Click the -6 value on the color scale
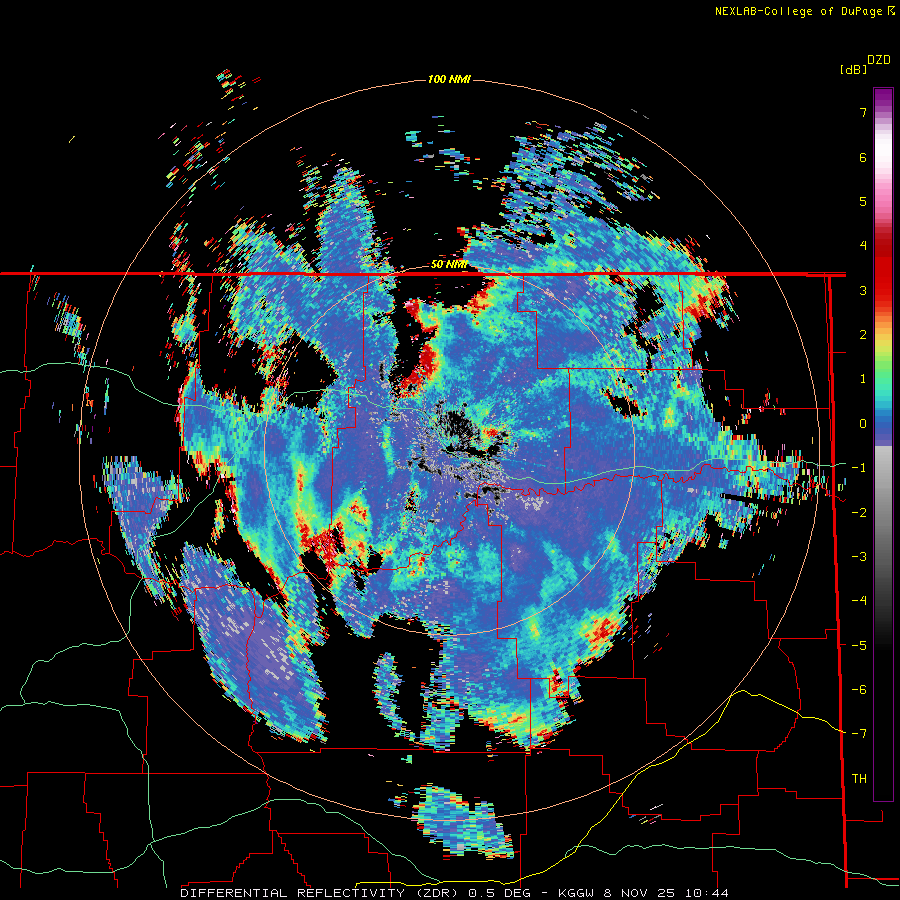 click(859, 690)
